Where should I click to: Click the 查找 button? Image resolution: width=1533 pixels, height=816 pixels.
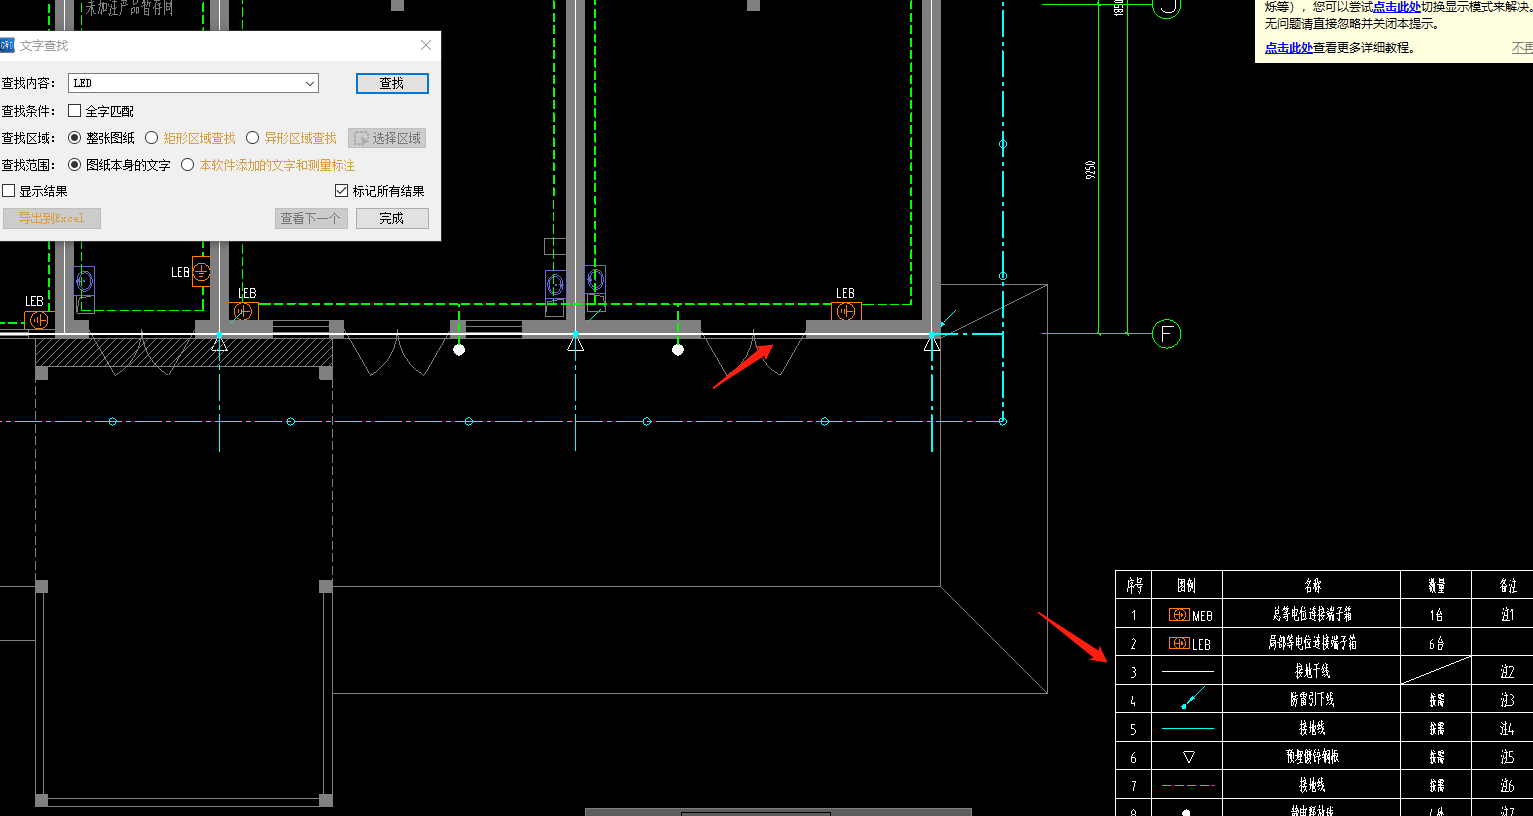coord(392,84)
